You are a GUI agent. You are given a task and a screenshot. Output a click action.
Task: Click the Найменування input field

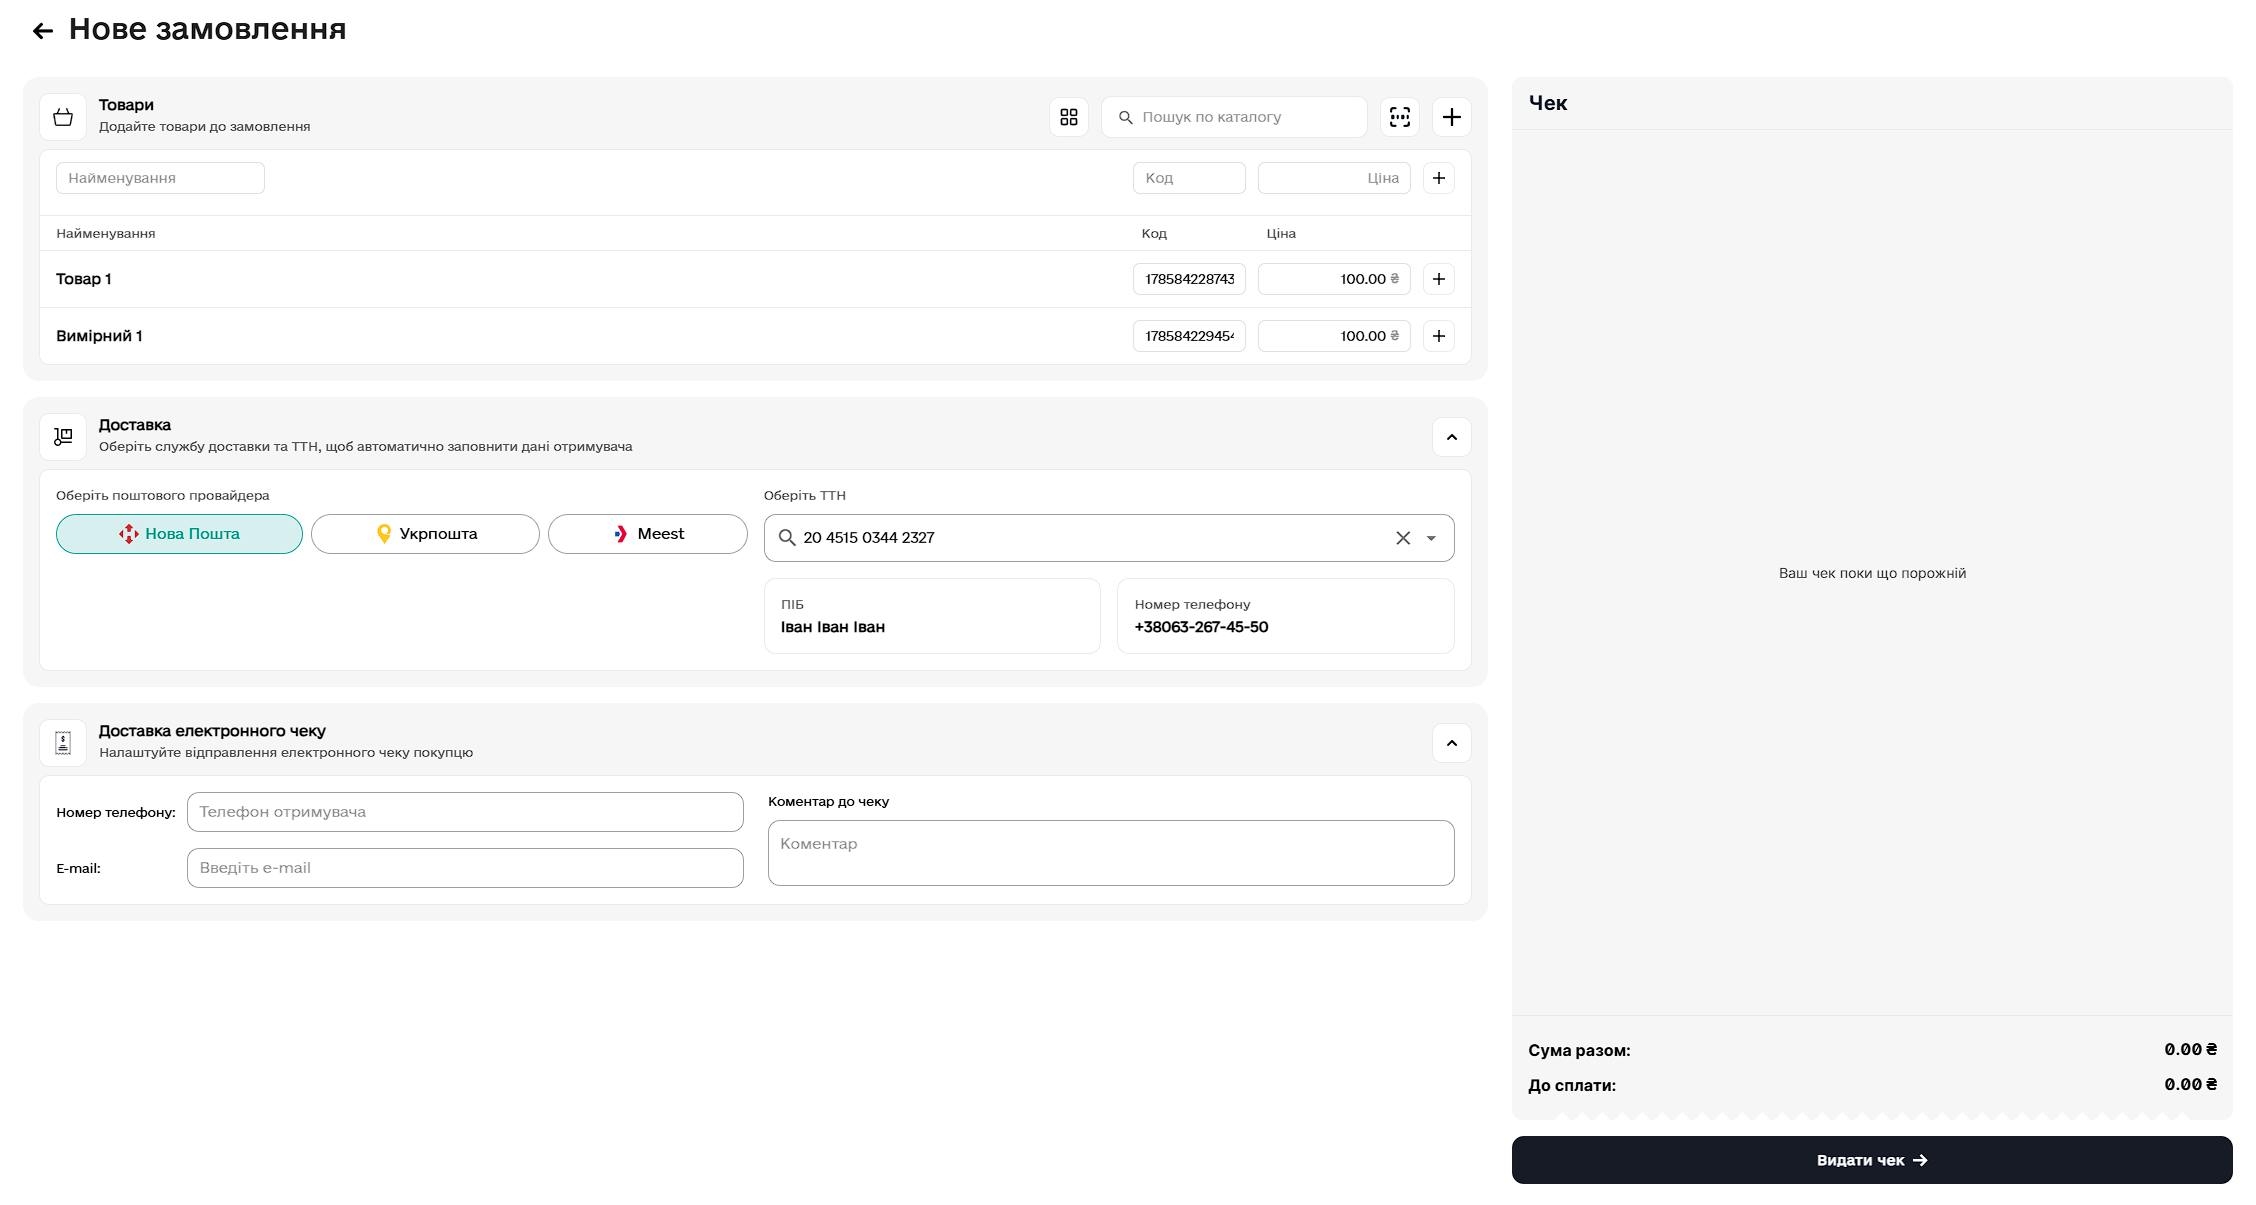(x=160, y=178)
